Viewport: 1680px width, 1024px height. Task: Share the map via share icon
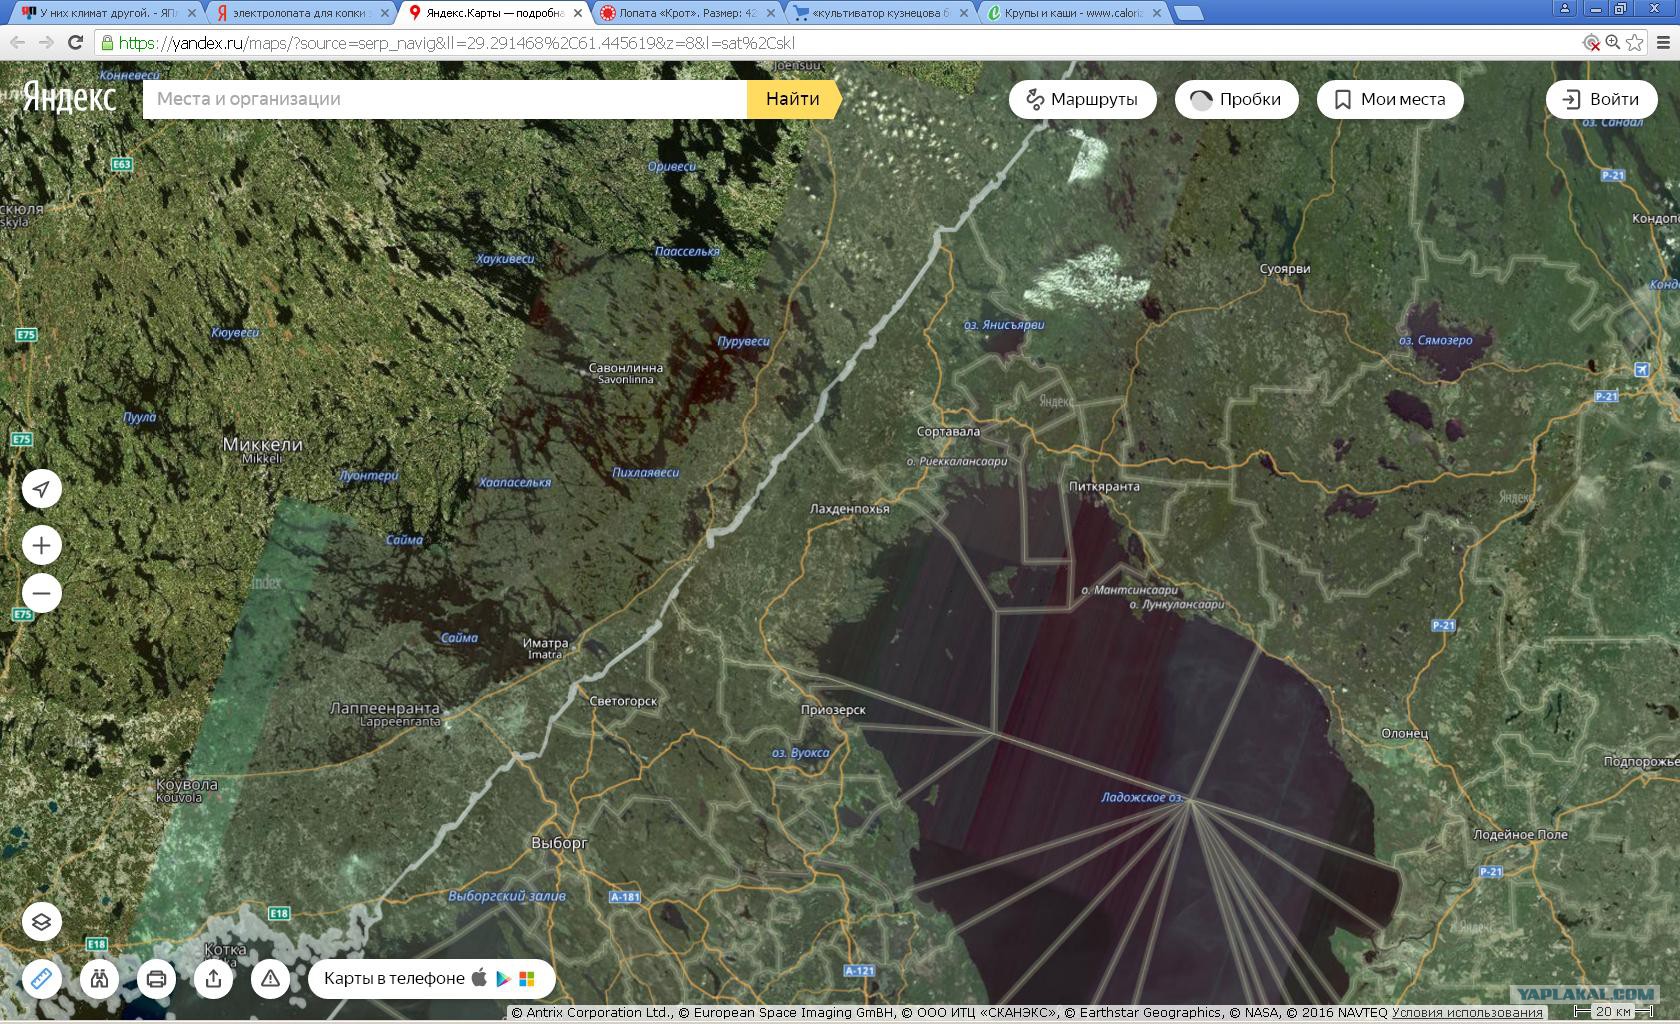(x=213, y=978)
